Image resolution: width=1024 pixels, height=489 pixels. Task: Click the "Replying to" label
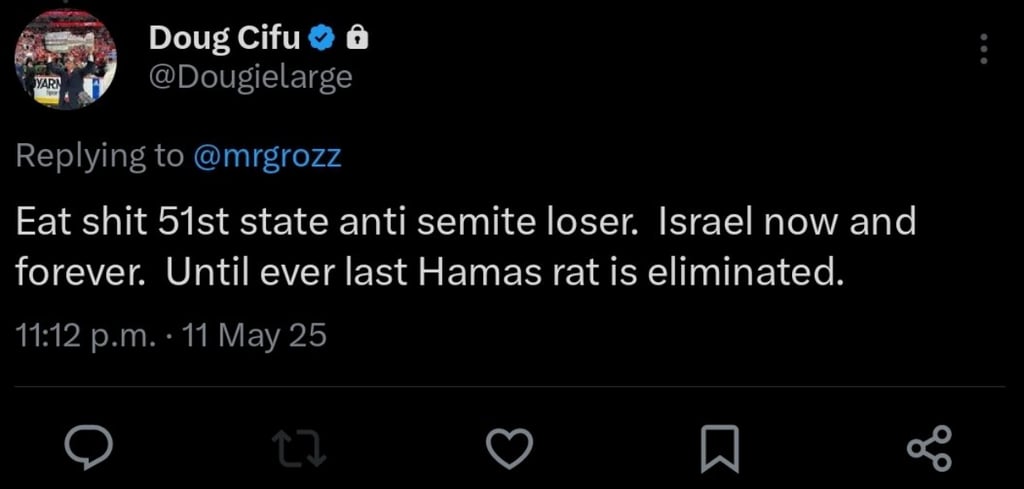point(100,157)
